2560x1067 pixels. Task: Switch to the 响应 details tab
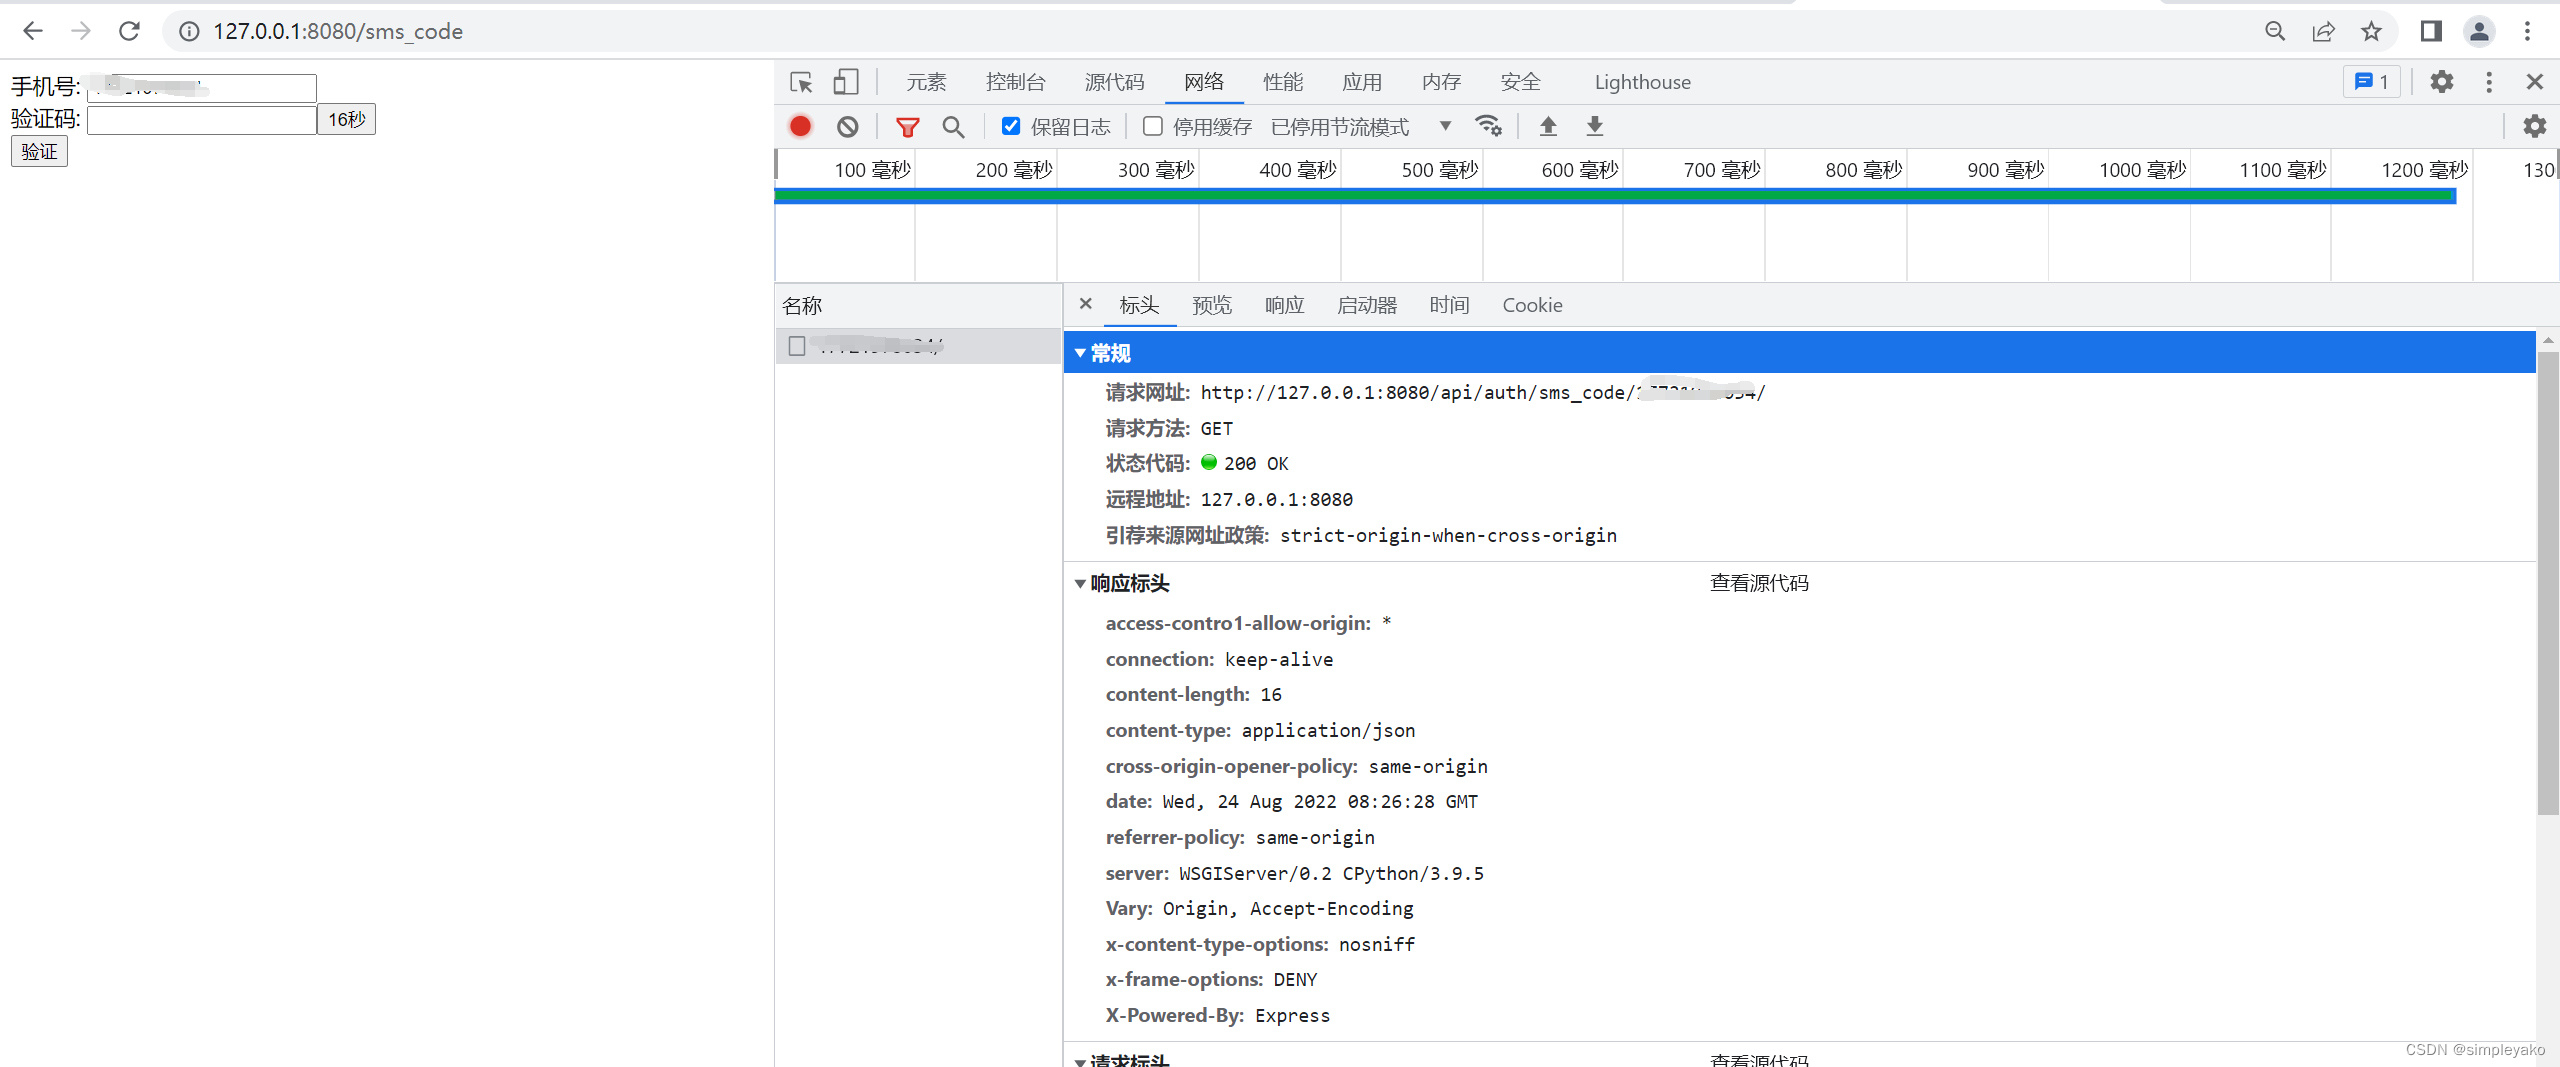pyautogui.click(x=1284, y=305)
